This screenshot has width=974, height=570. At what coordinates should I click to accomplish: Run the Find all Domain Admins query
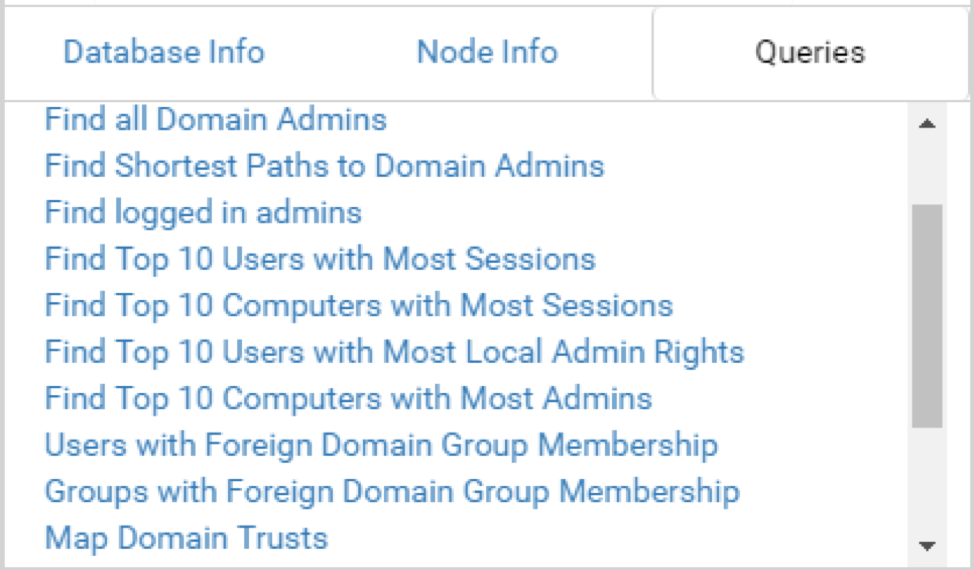[x=215, y=120]
